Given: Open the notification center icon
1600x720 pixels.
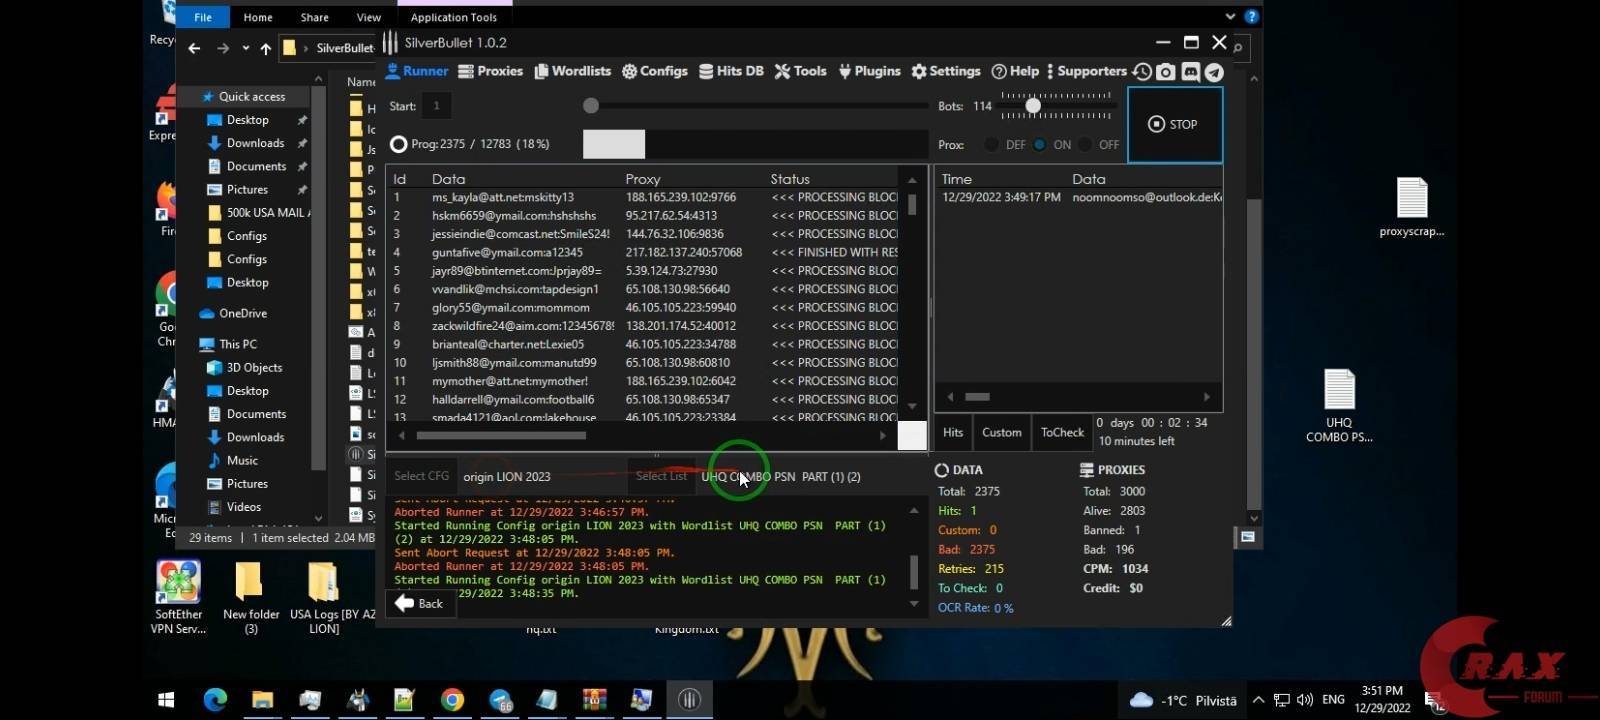Looking at the screenshot, I should point(1434,700).
